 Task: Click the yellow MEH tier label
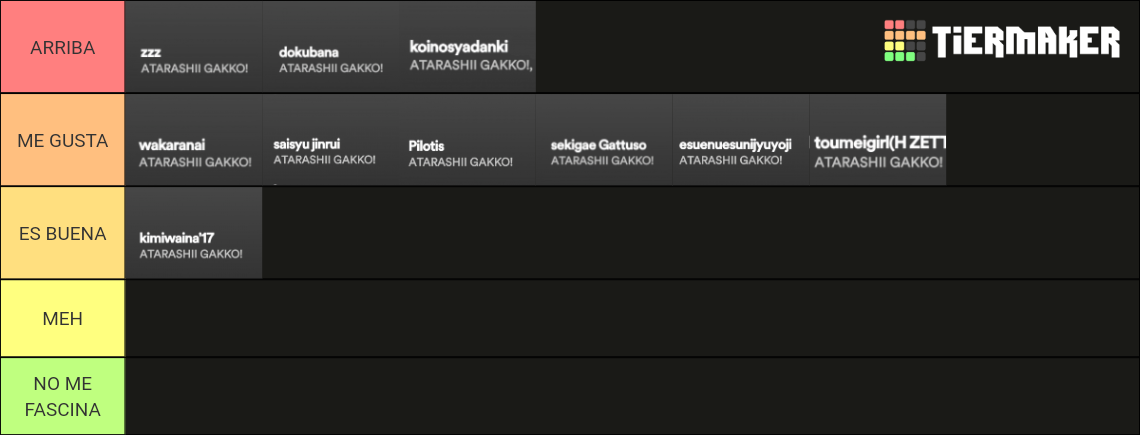point(63,318)
